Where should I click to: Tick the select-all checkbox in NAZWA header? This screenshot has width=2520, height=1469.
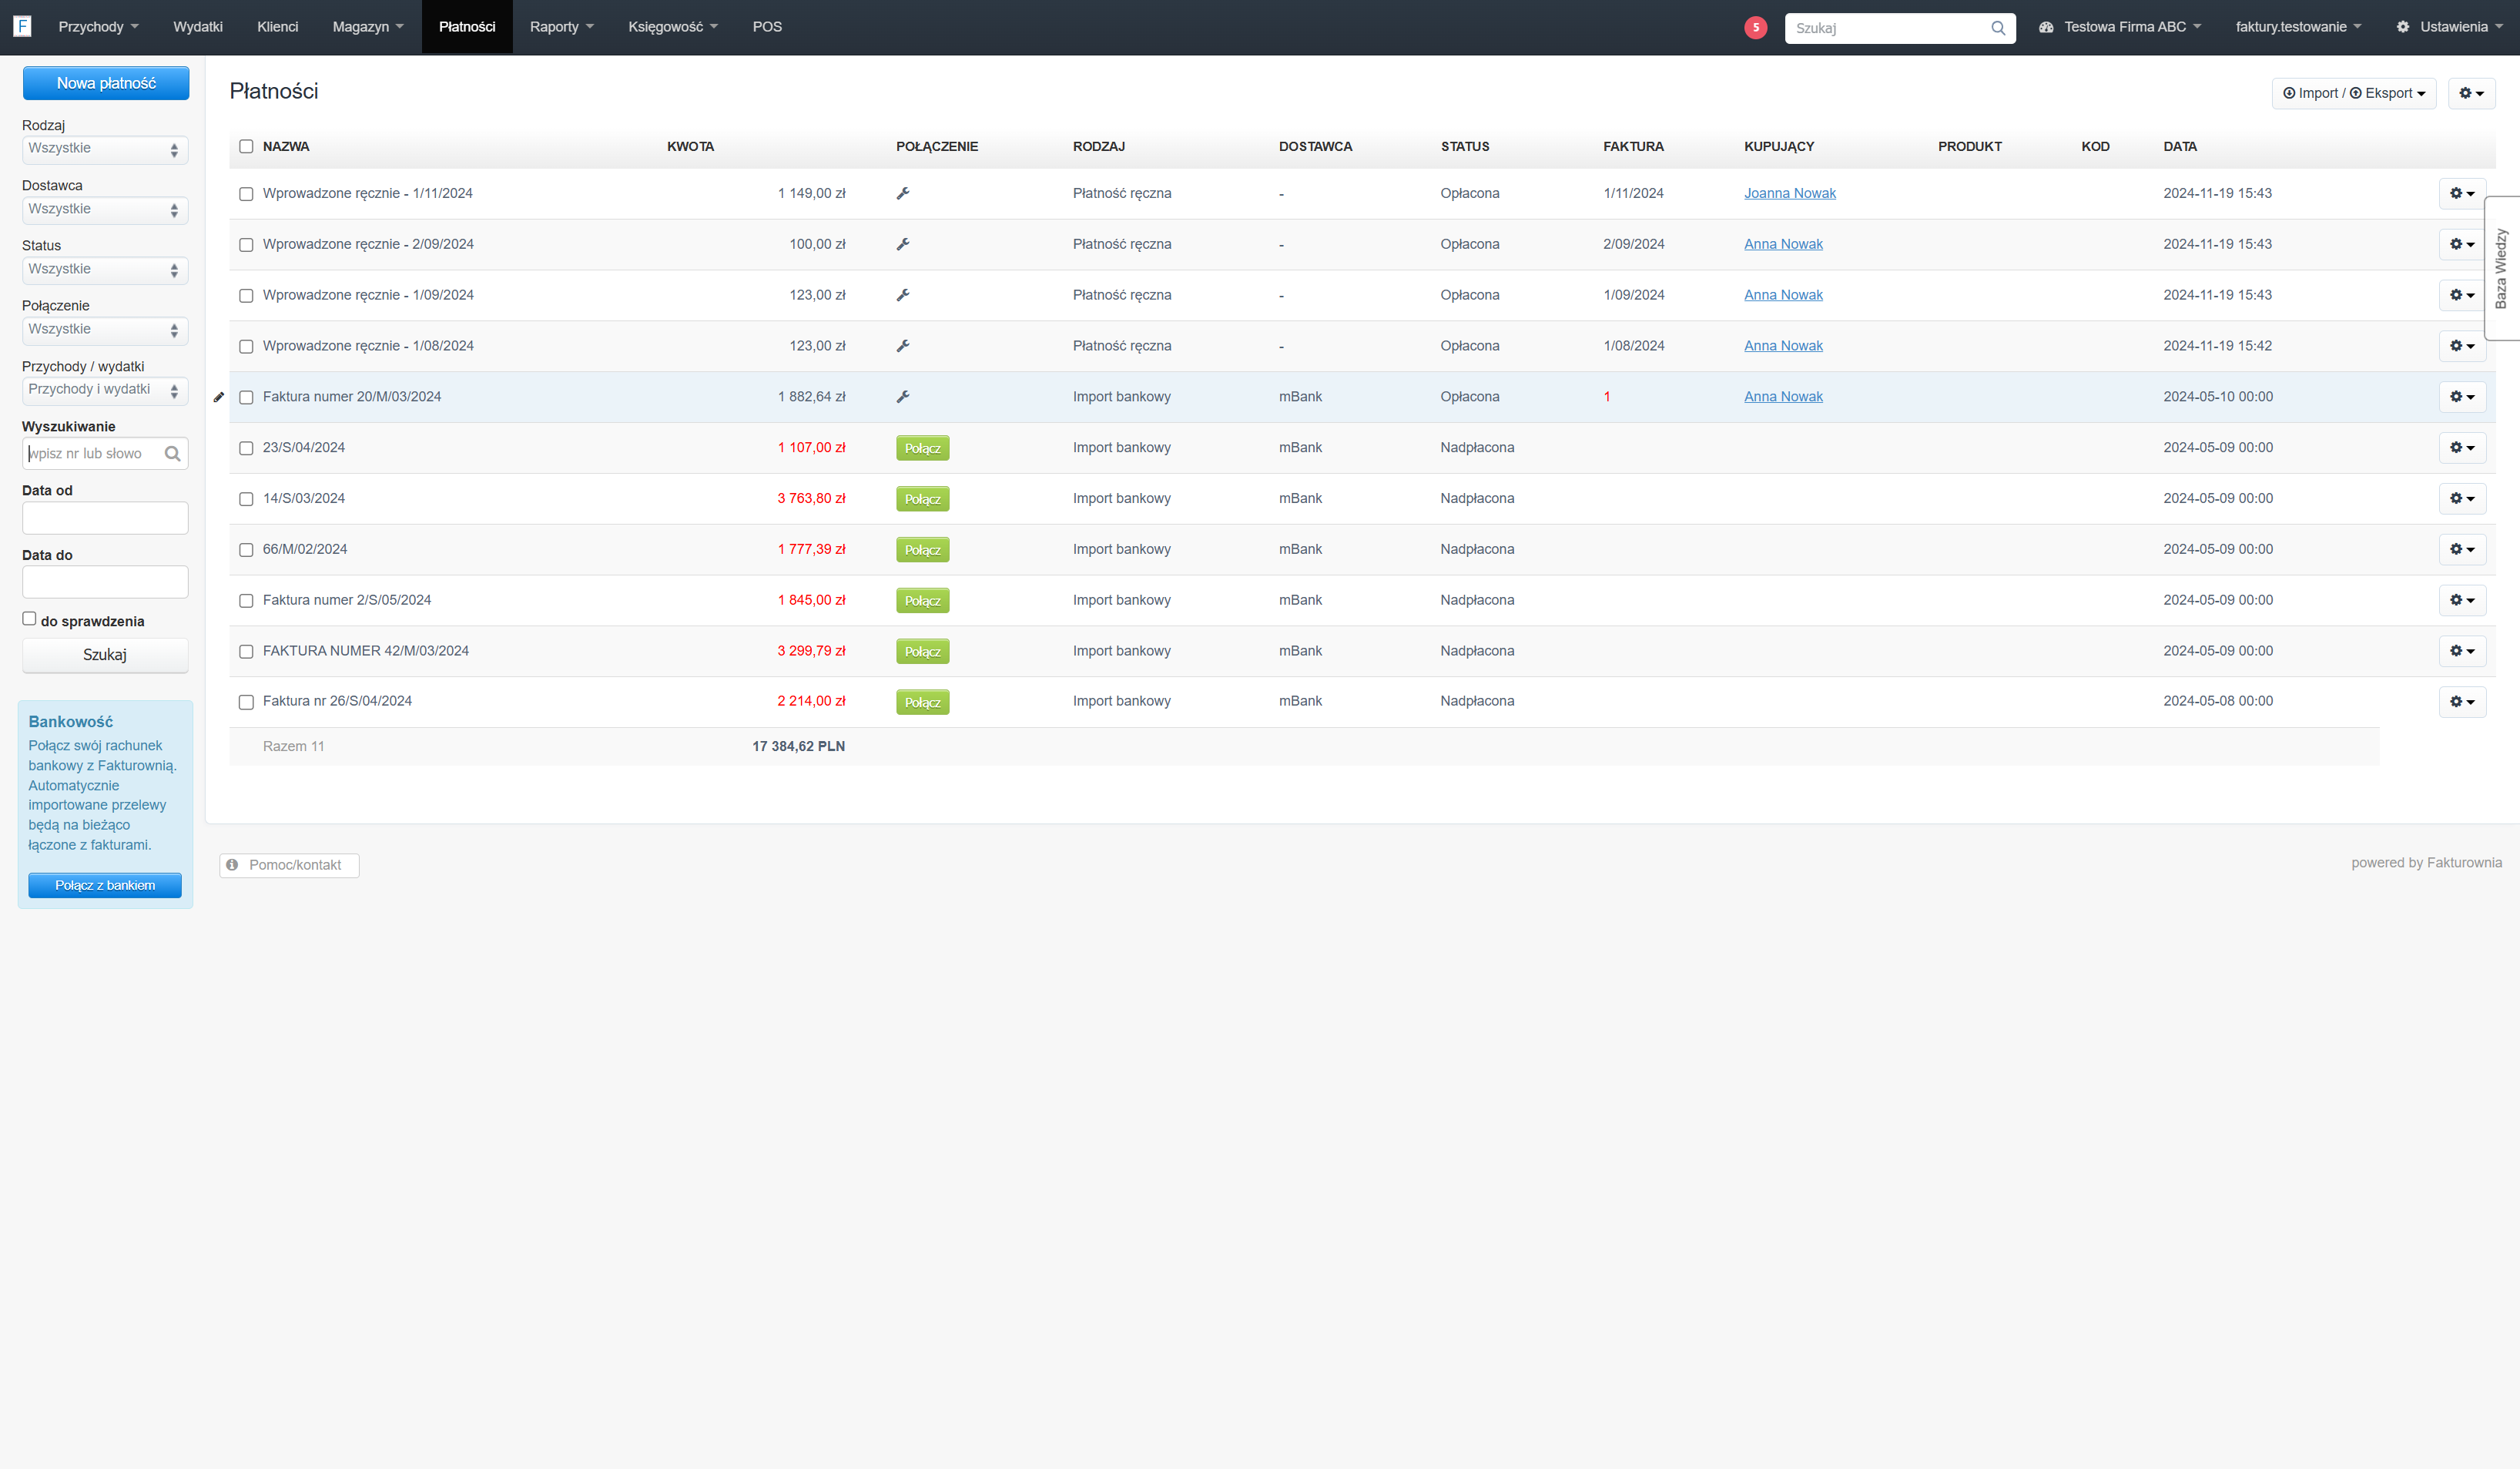tap(246, 147)
